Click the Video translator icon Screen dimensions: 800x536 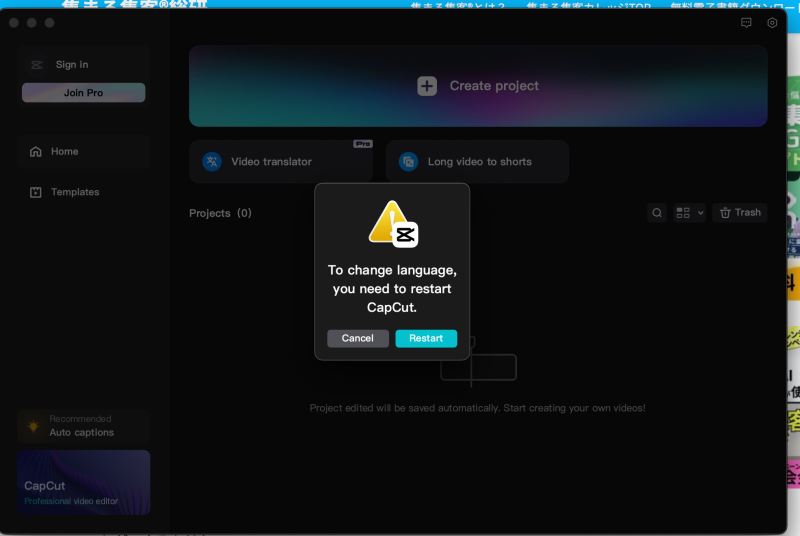[212, 162]
